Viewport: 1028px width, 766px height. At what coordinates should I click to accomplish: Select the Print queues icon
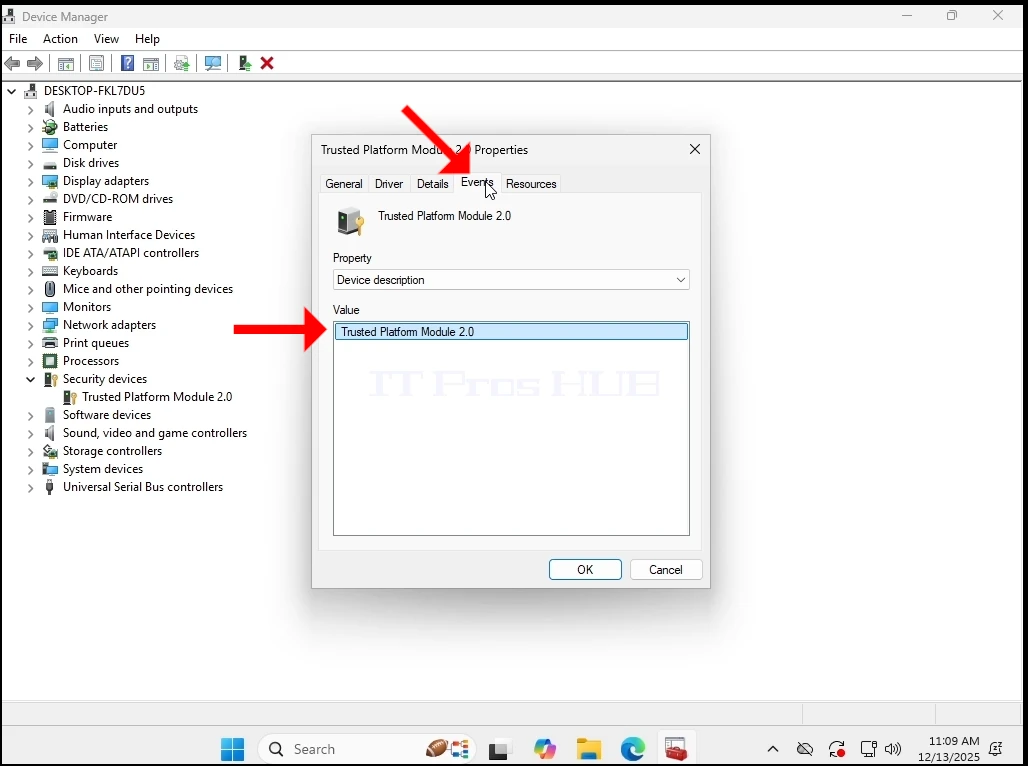pos(50,343)
